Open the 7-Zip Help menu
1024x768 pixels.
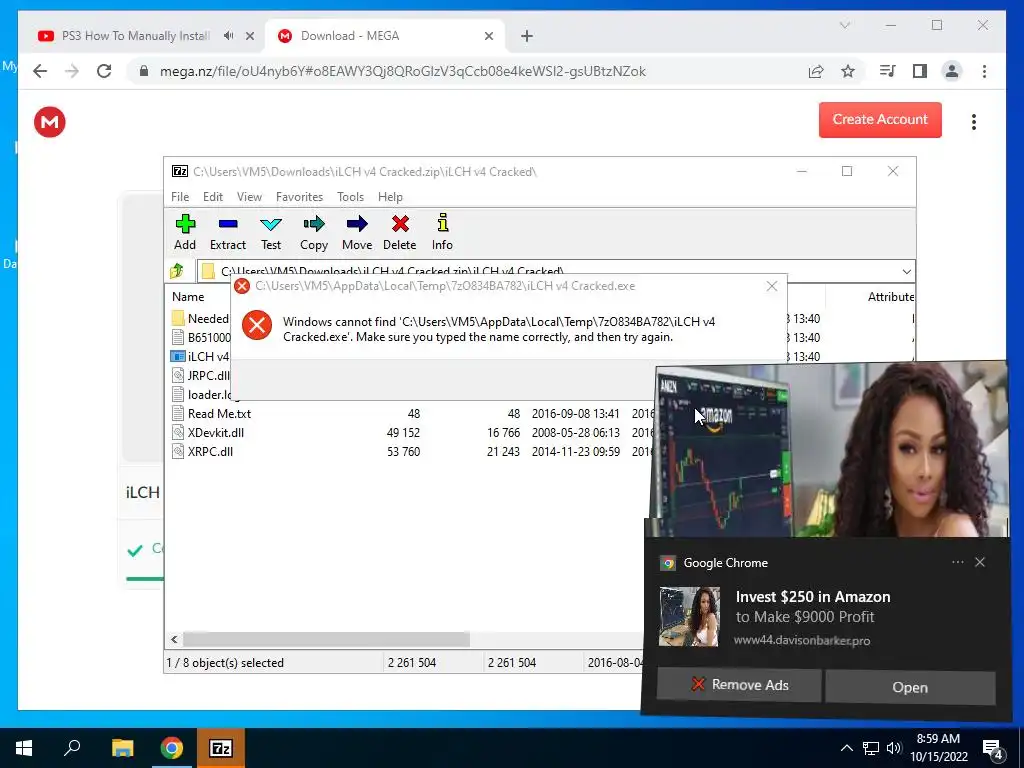(390, 197)
